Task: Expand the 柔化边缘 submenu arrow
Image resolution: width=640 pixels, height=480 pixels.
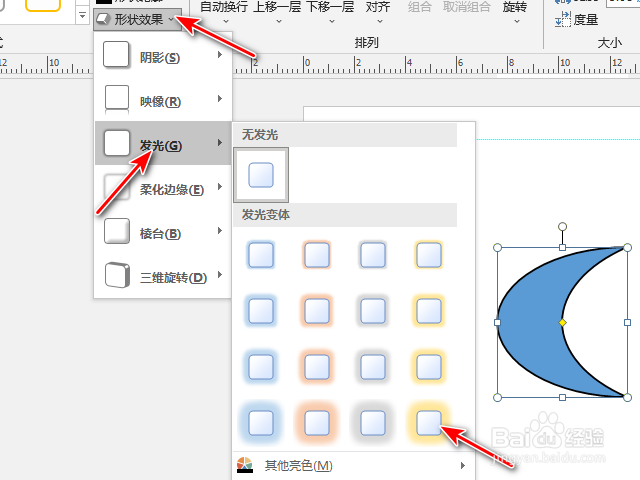Action: (x=220, y=187)
